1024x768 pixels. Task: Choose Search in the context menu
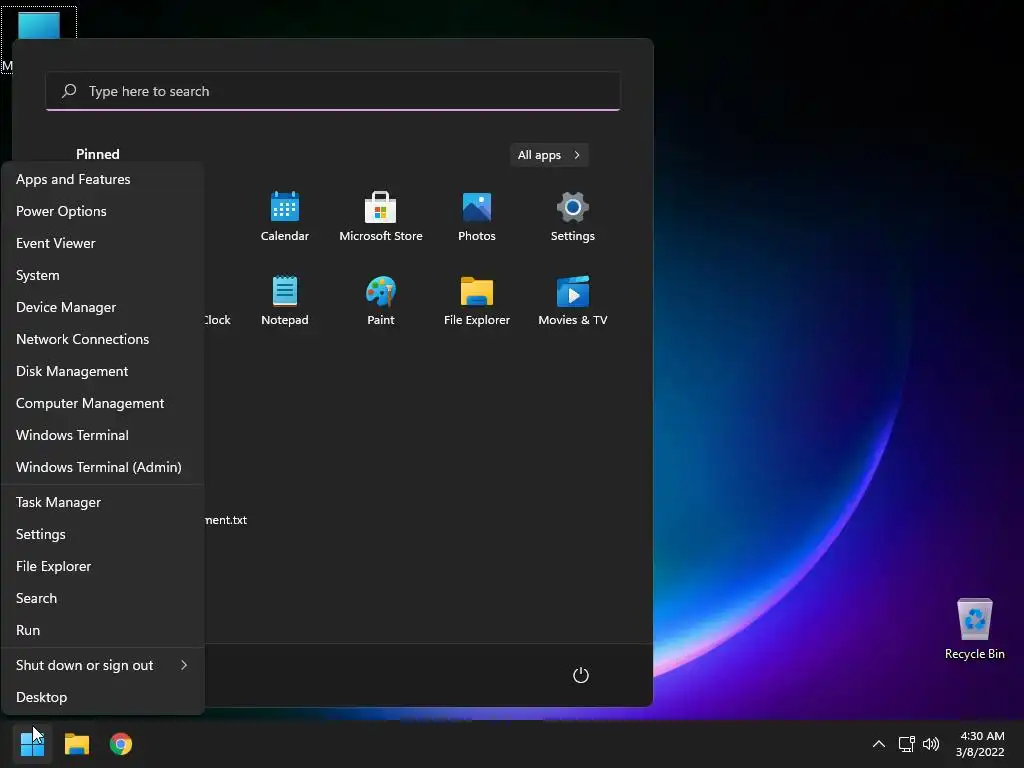(103, 598)
